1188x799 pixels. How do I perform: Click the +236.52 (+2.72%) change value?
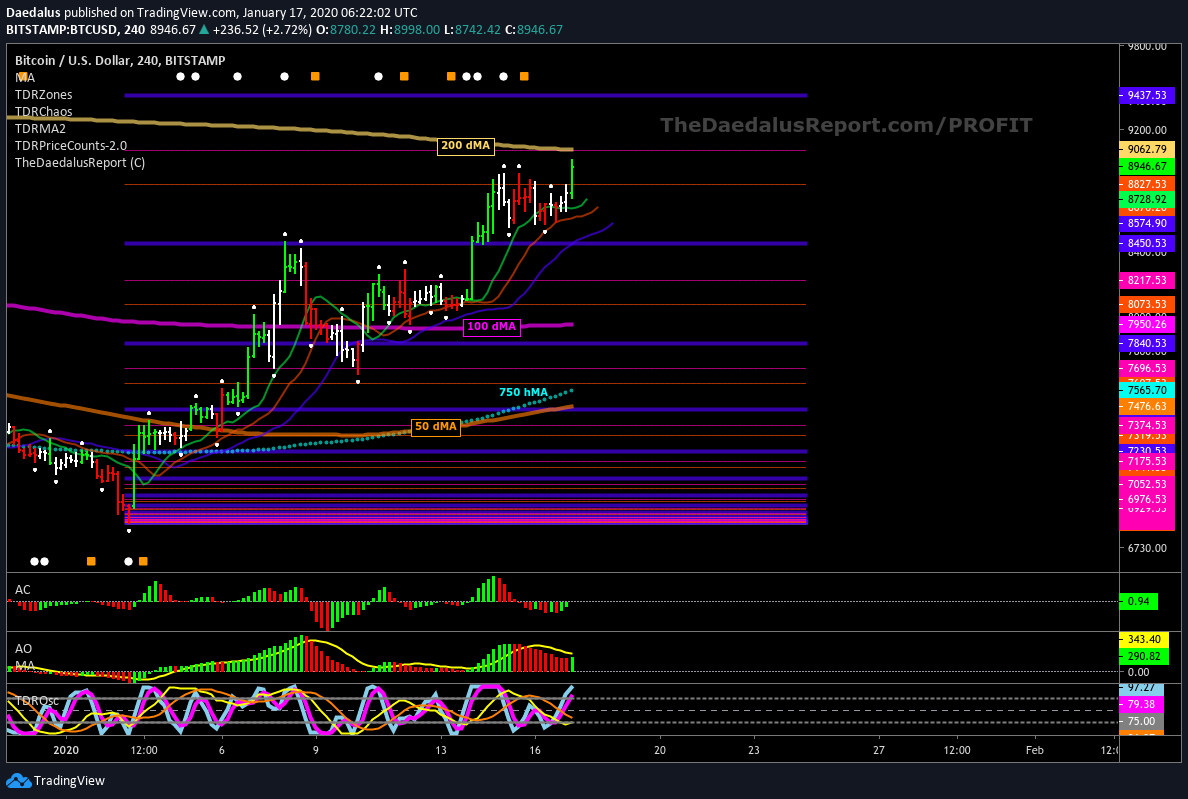(263, 30)
